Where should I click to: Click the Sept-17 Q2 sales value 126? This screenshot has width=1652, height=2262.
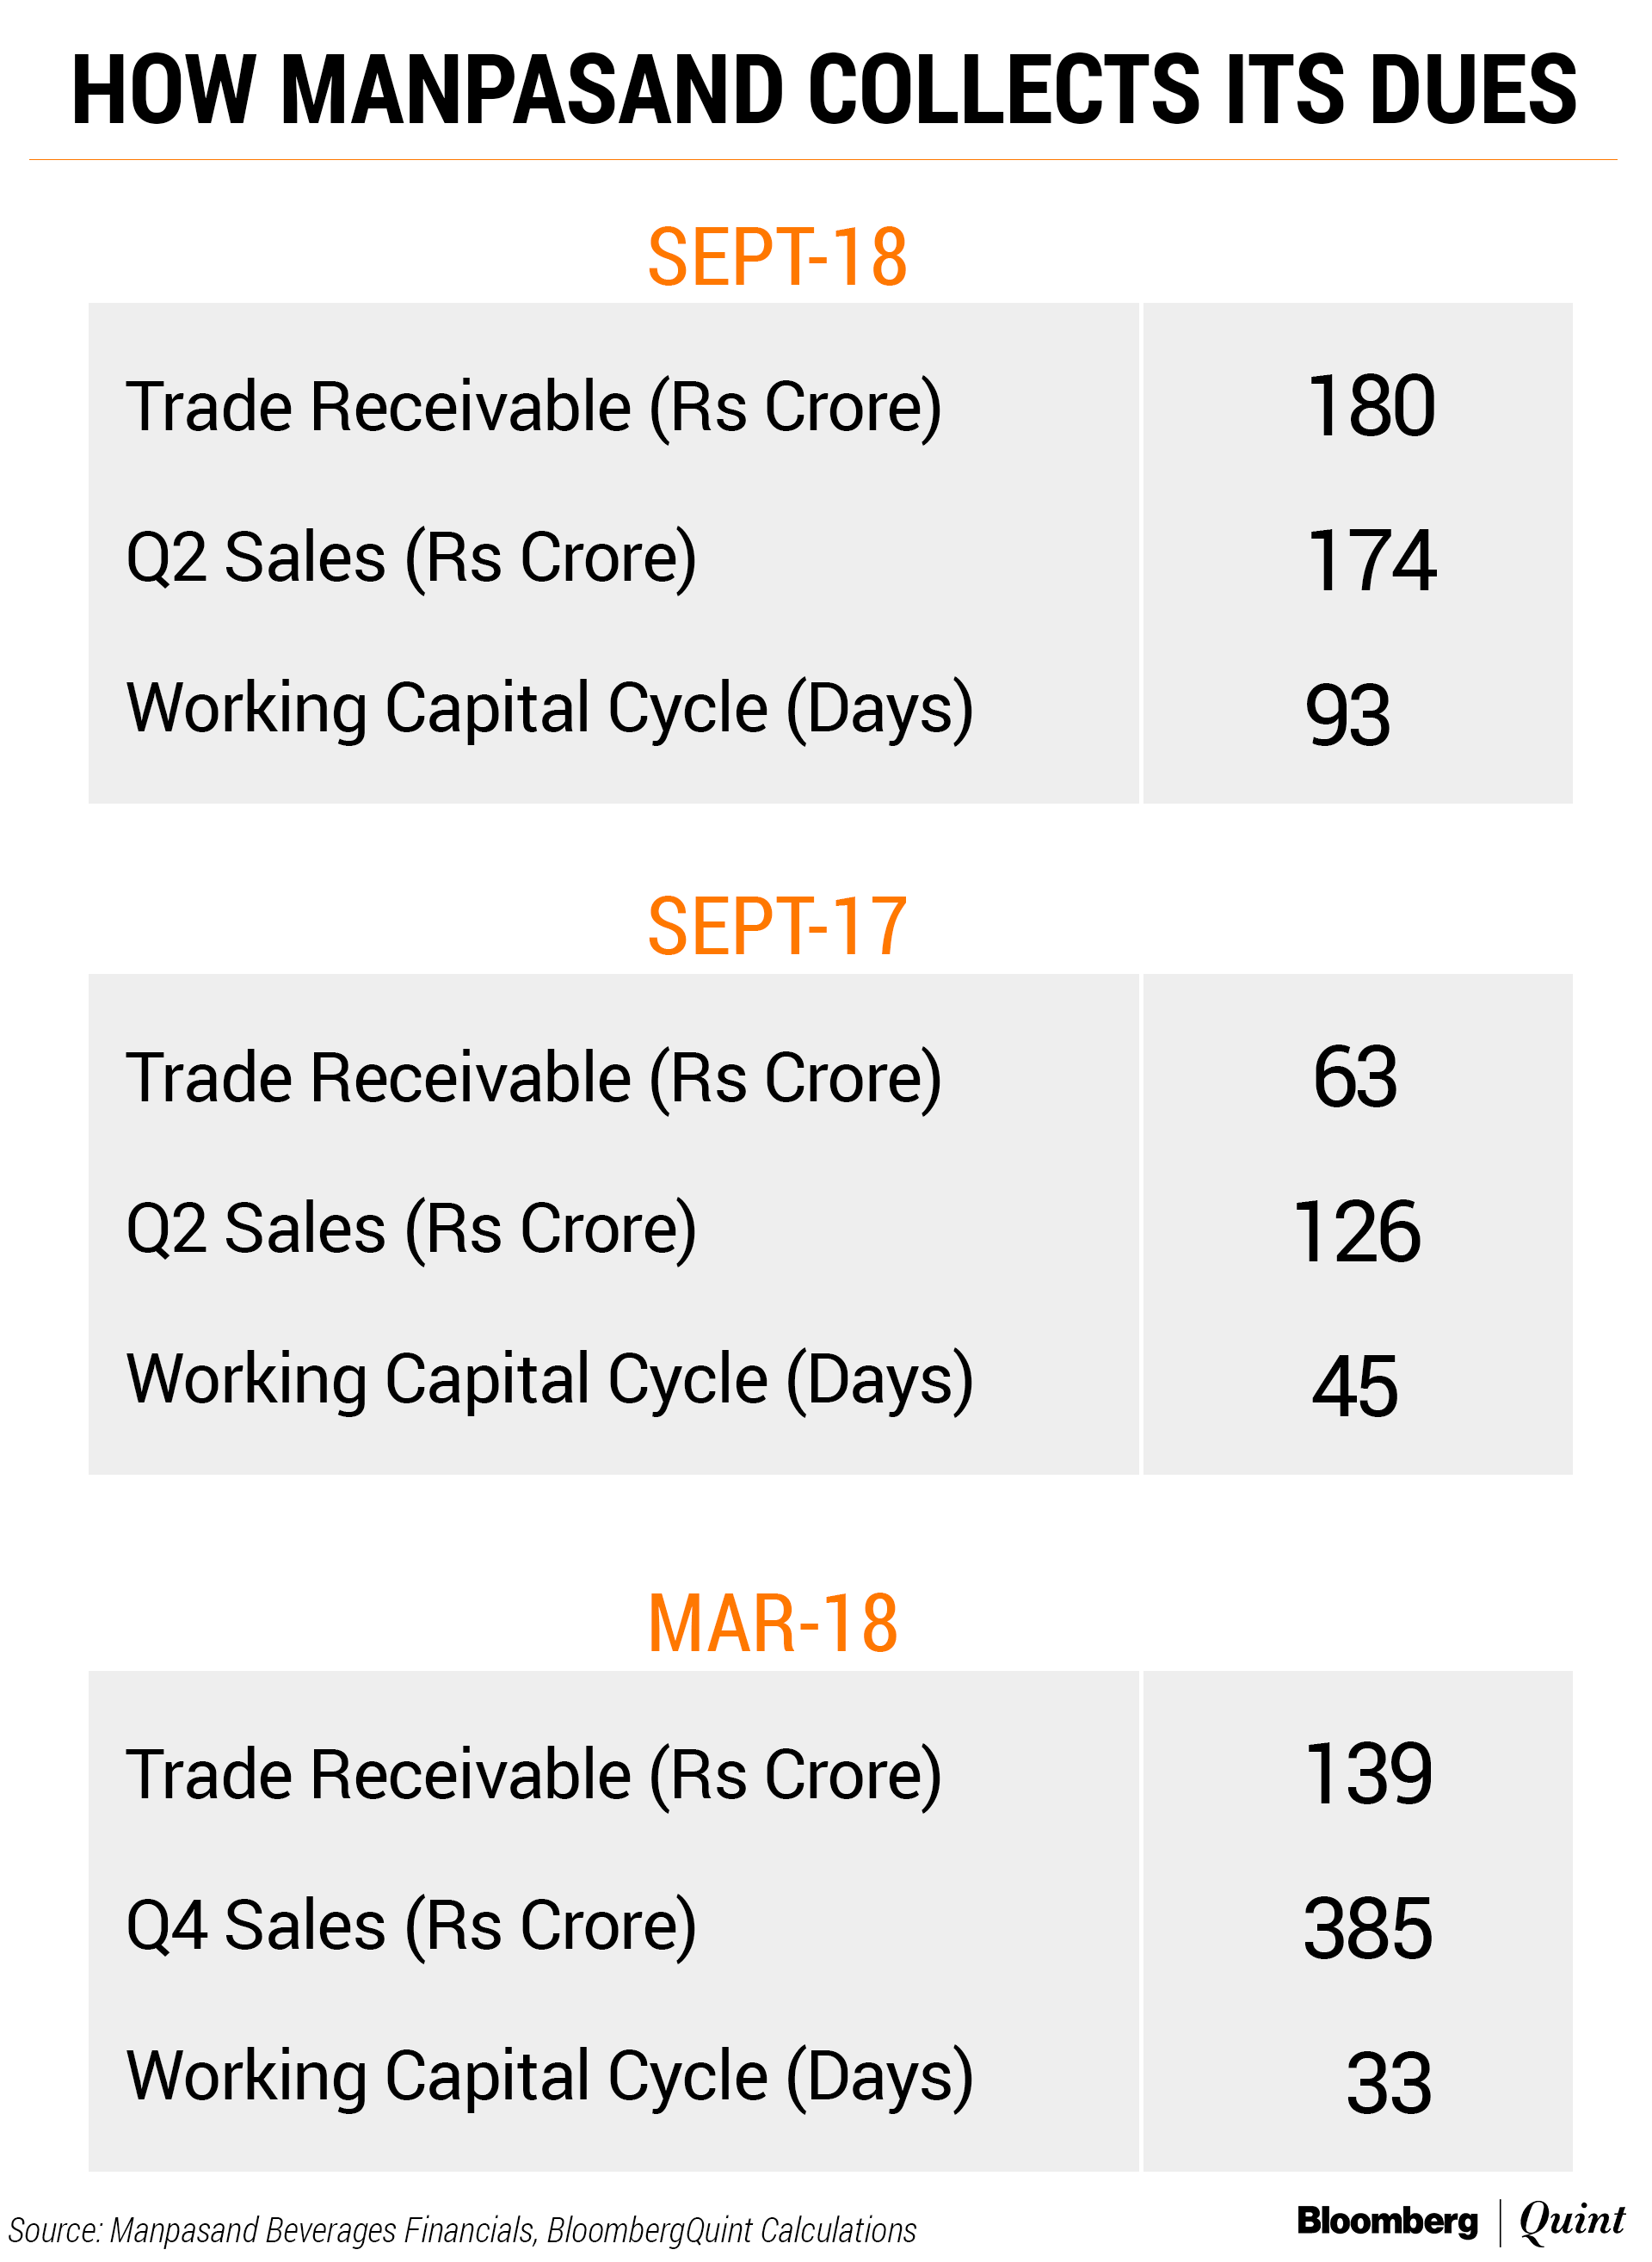tap(1356, 1232)
